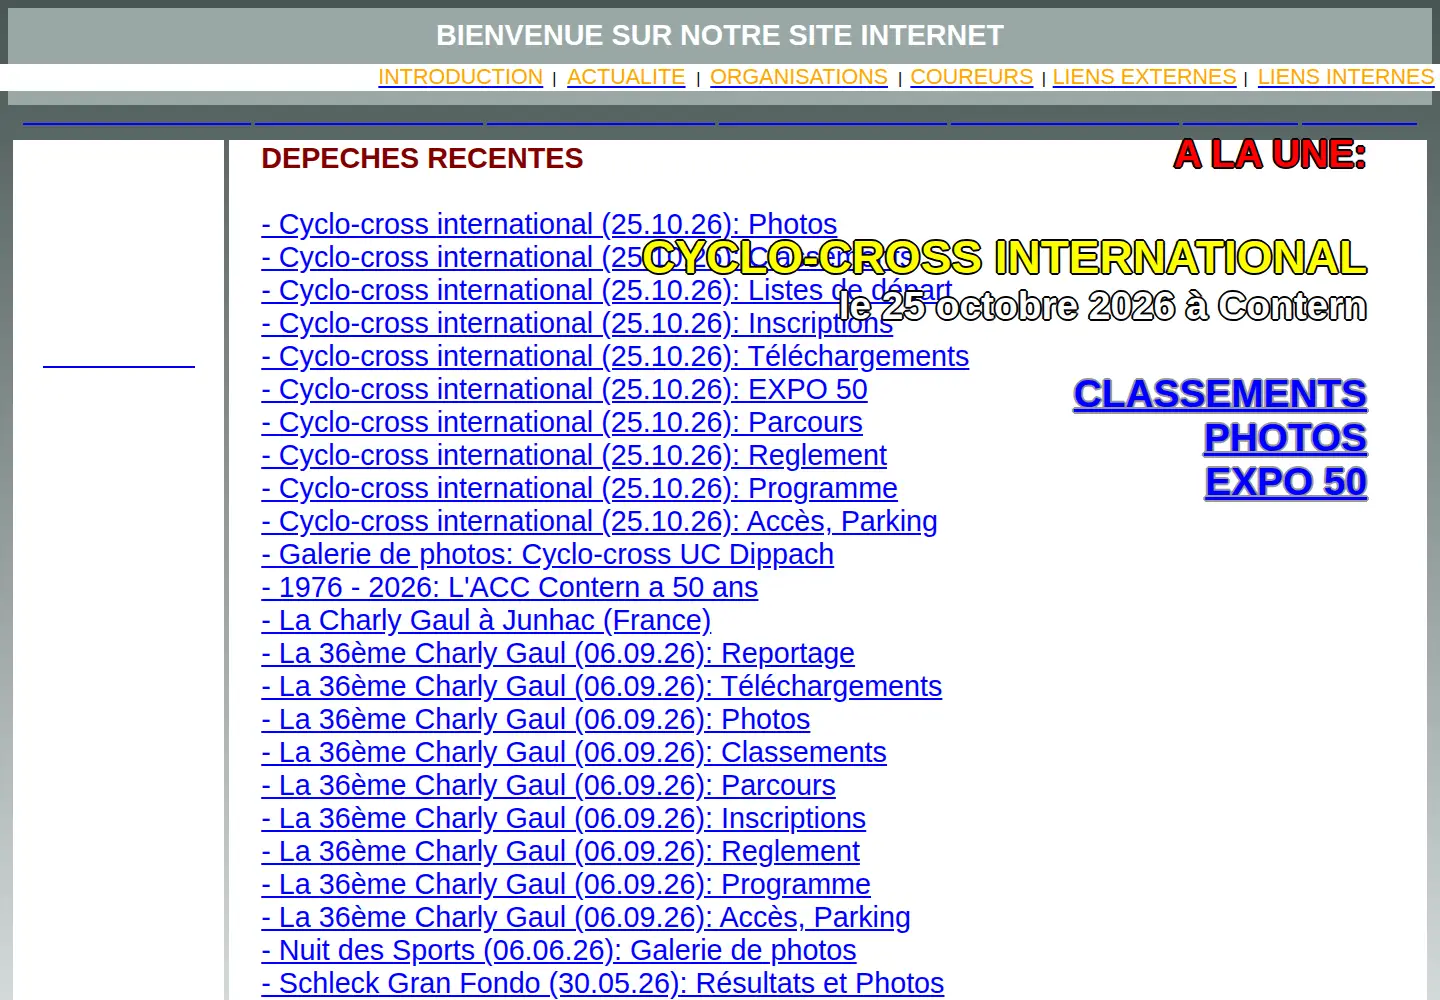Open the ACTUALITE menu link
Viewport: 1440px width, 1000px height.
coord(626,77)
